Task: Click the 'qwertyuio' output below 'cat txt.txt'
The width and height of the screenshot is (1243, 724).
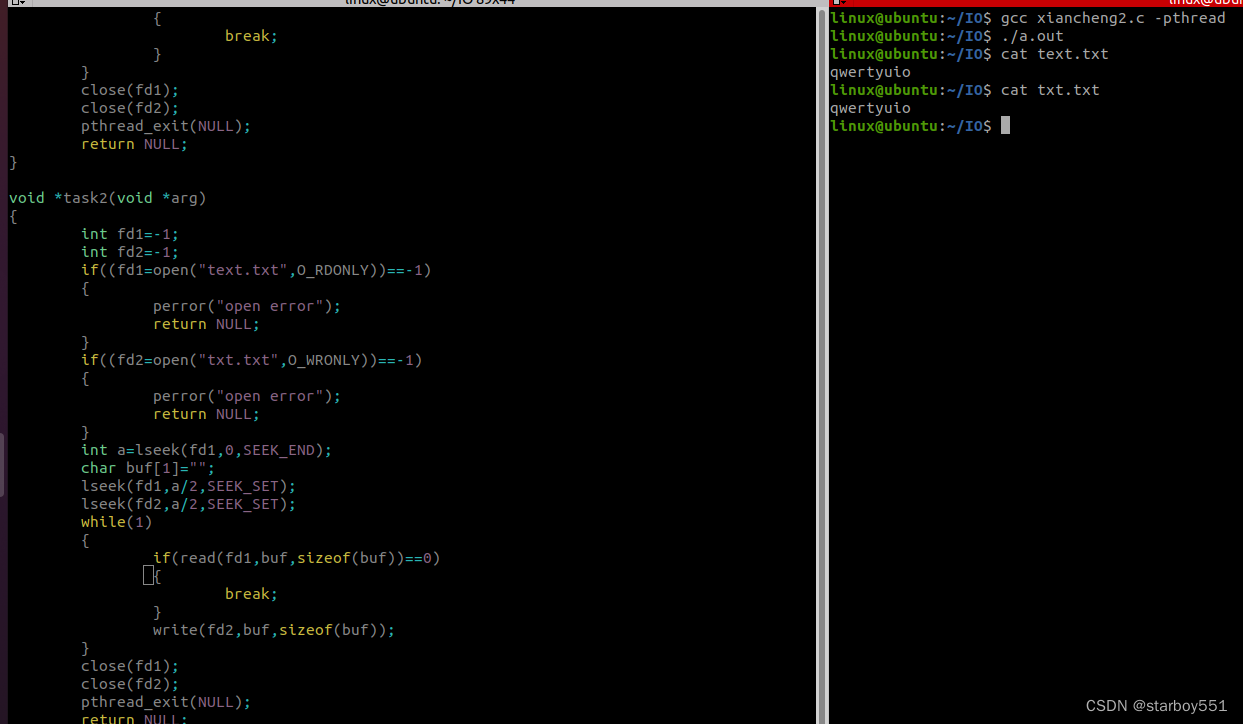Action: (x=870, y=108)
